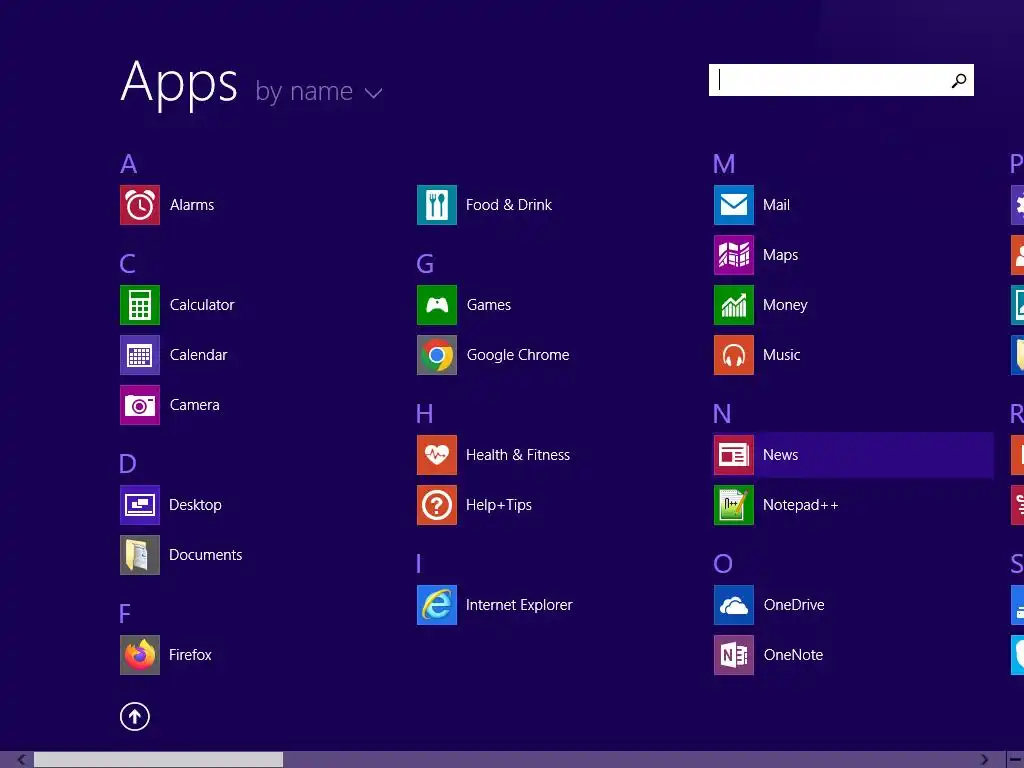Click the 'Alarms' label

[x=192, y=205]
